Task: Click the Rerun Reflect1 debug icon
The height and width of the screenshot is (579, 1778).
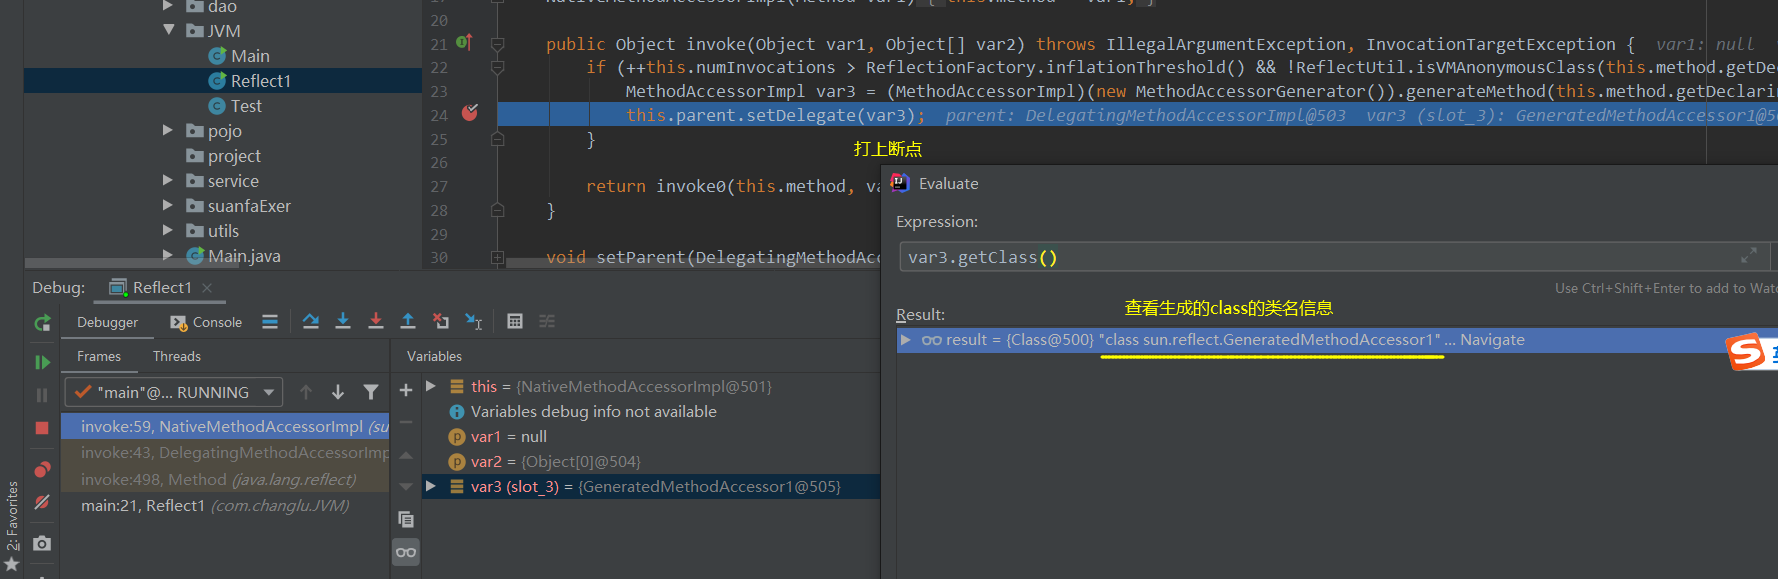Action: 42,322
